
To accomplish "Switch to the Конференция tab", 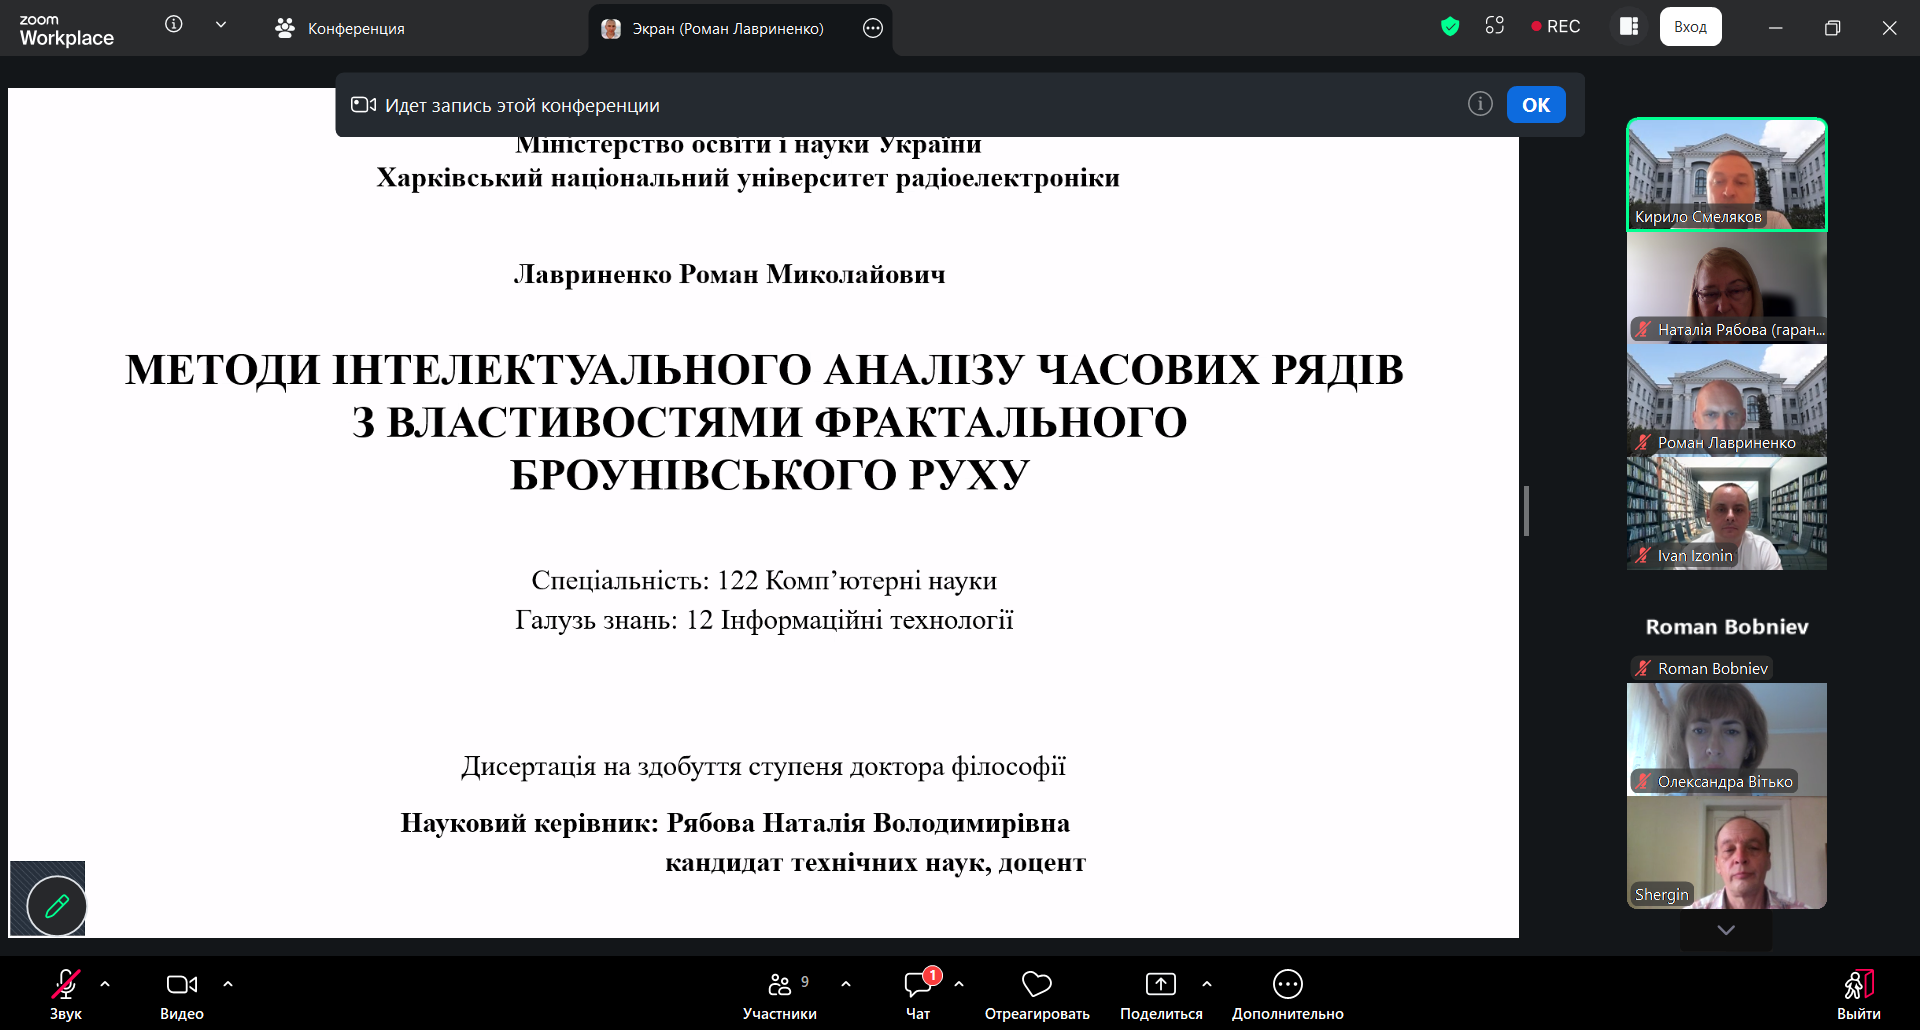I will (x=340, y=29).
